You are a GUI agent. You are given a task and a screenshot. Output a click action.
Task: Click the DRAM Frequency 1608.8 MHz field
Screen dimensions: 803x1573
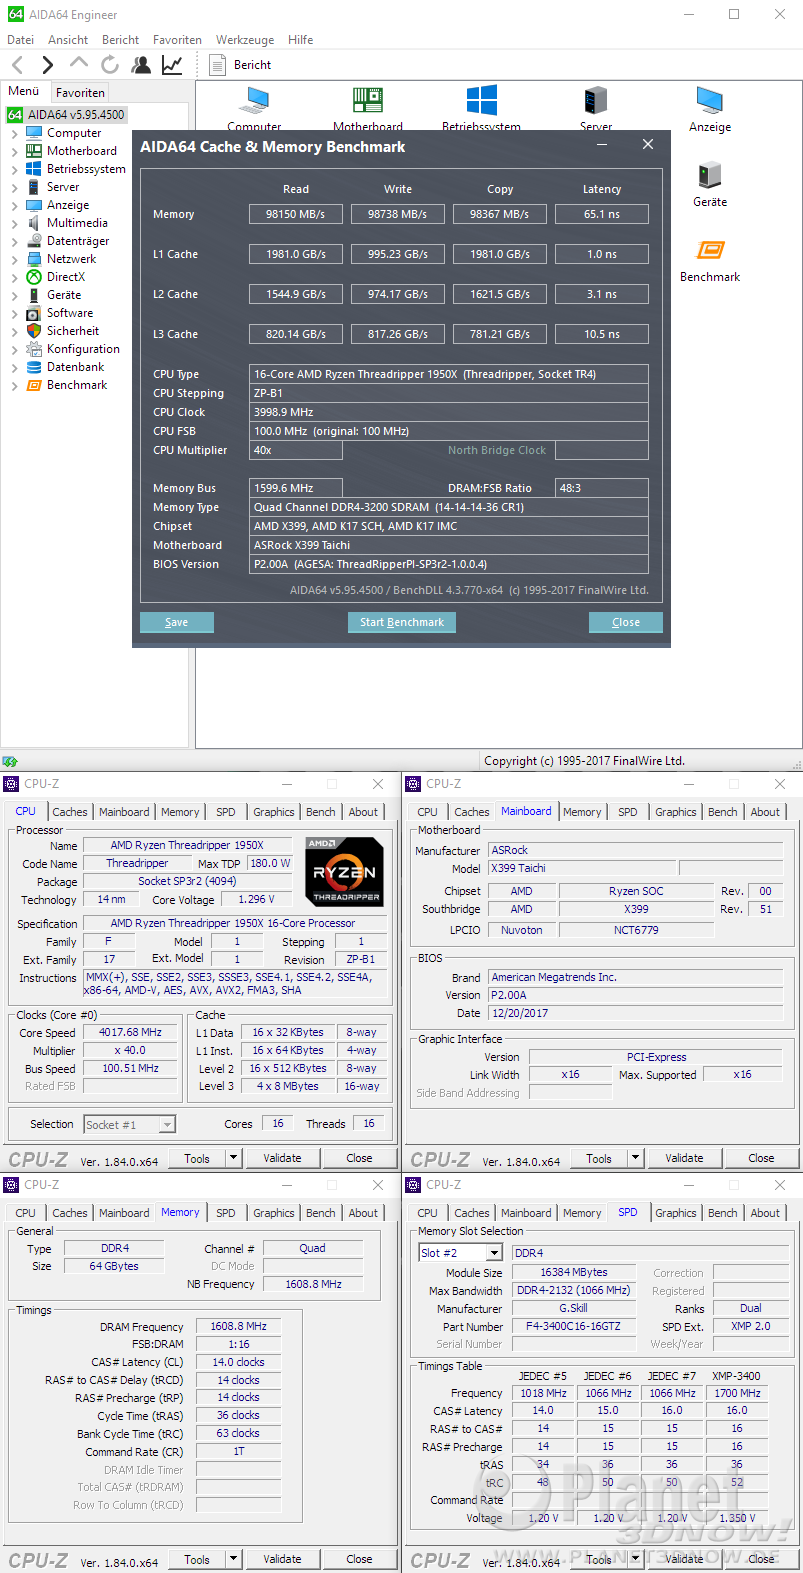pos(239,1326)
